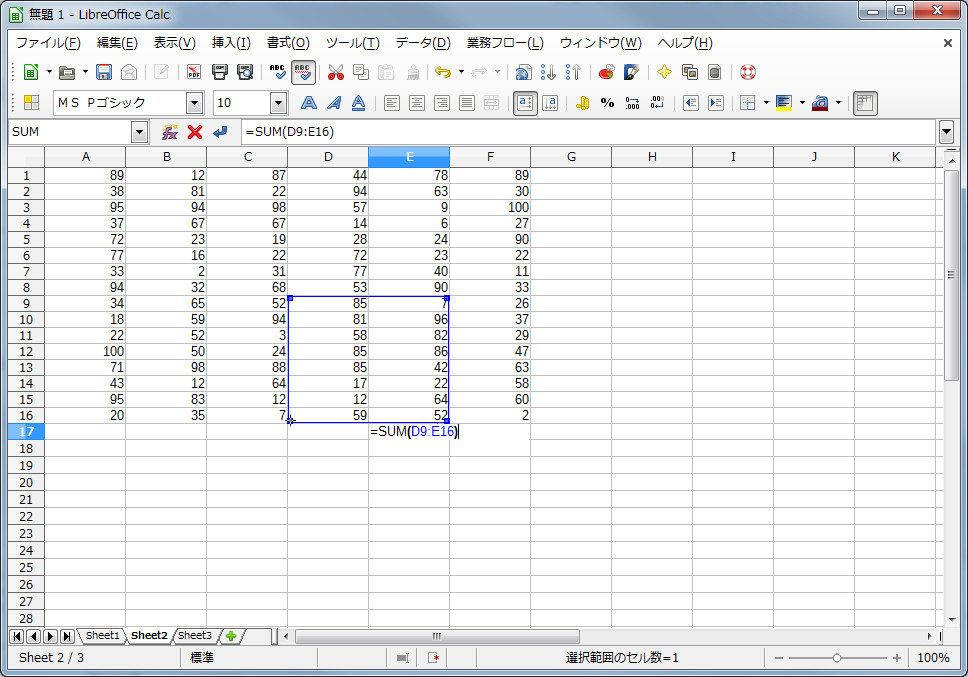Toggle underline text

pos(359,103)
